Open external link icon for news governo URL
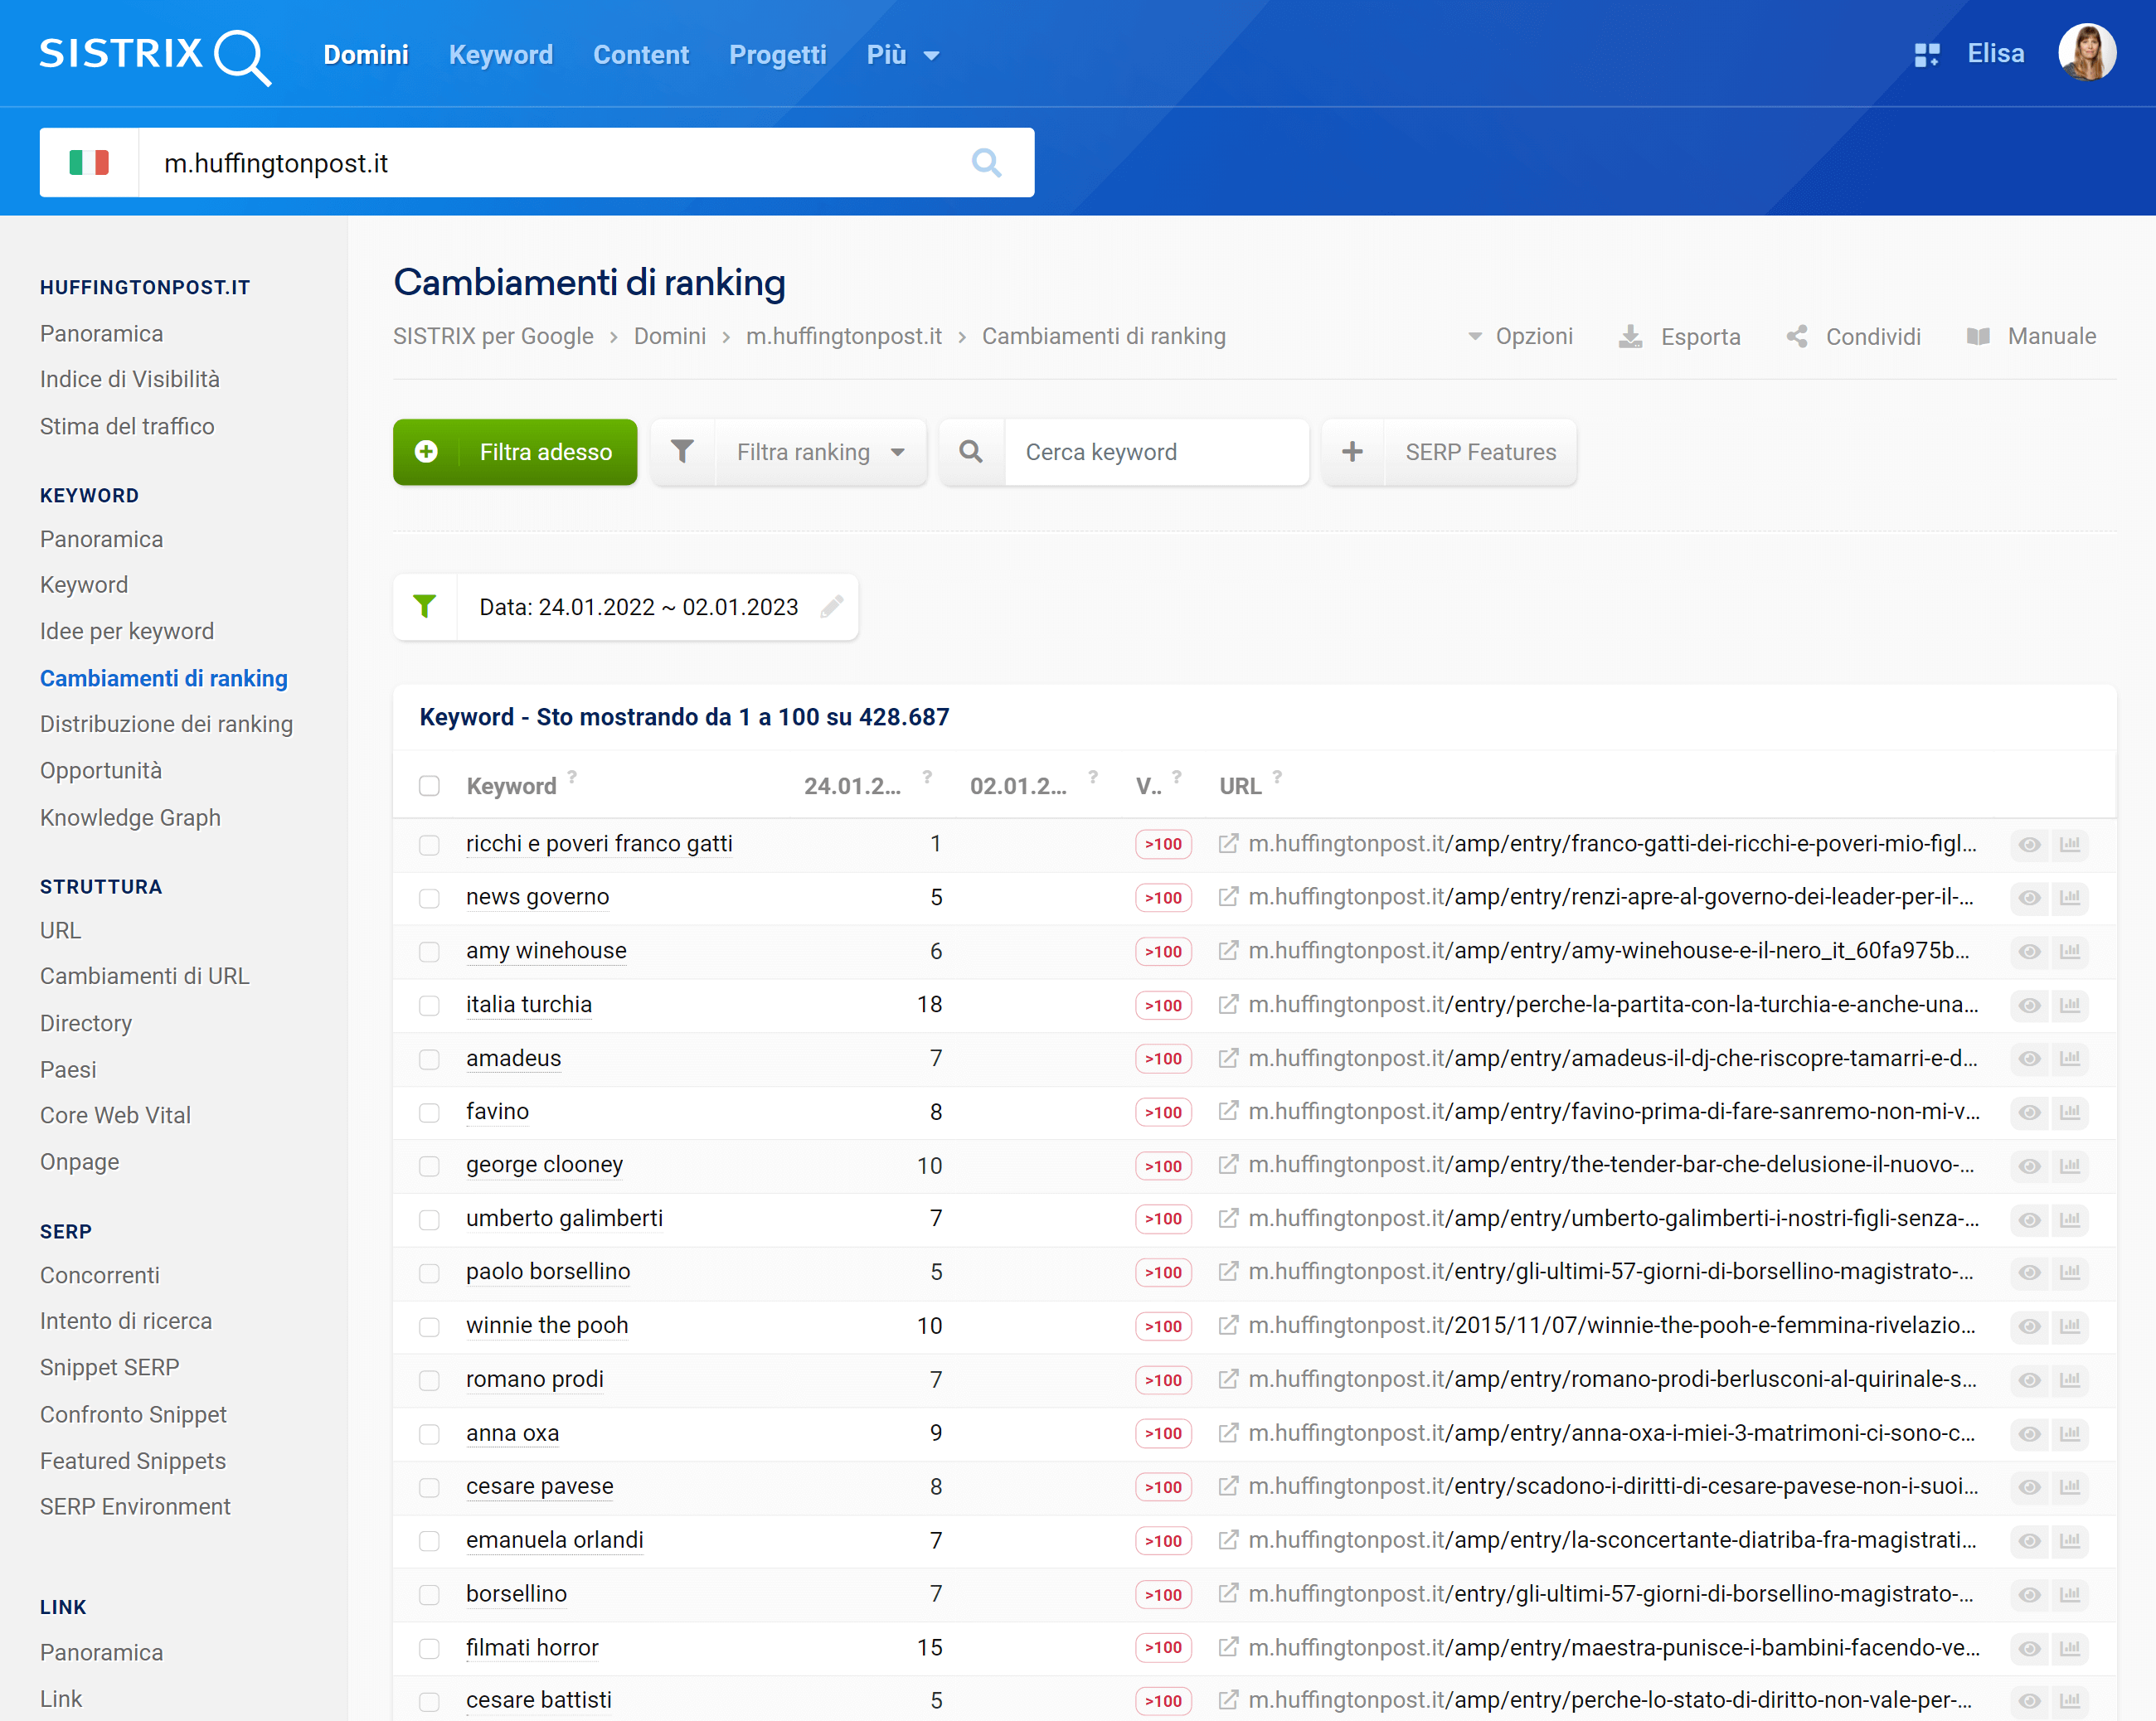Image resolution: width=2156 pixels, height=1721 pixels. (1228, 897)
